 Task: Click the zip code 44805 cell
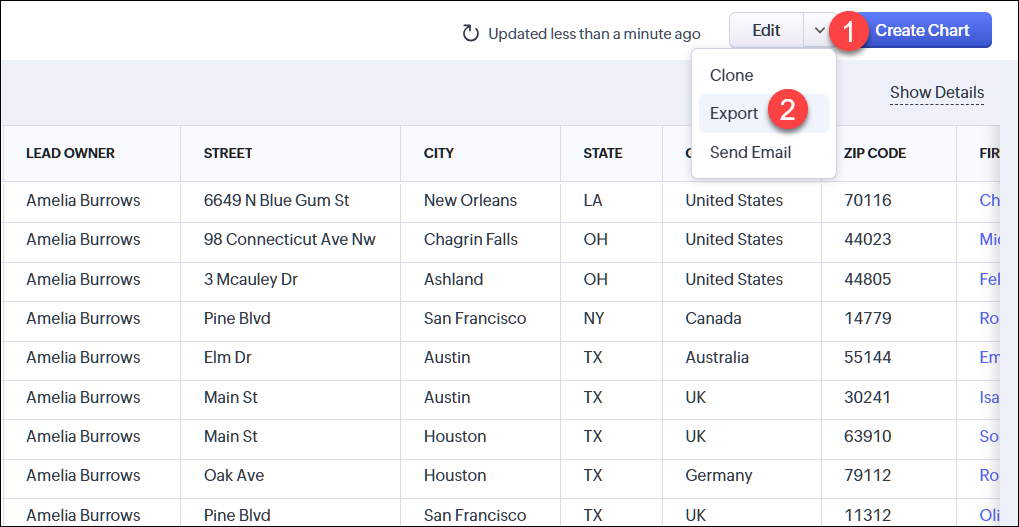click(867, 279)
